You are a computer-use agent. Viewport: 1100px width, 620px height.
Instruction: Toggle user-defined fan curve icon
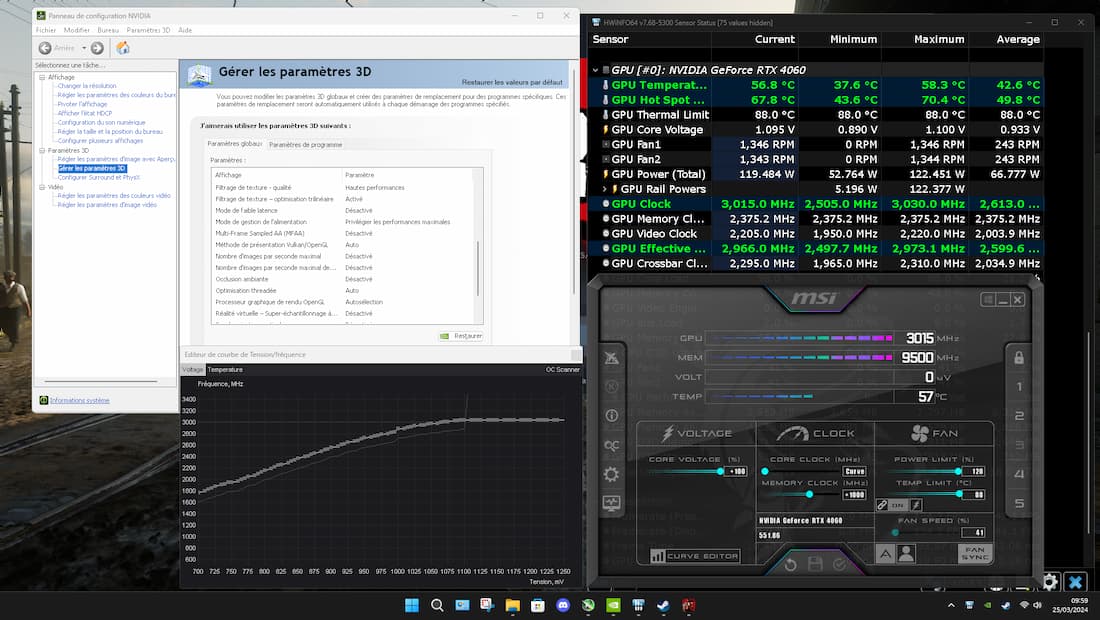pyautogui.click(x=906, y=554)
